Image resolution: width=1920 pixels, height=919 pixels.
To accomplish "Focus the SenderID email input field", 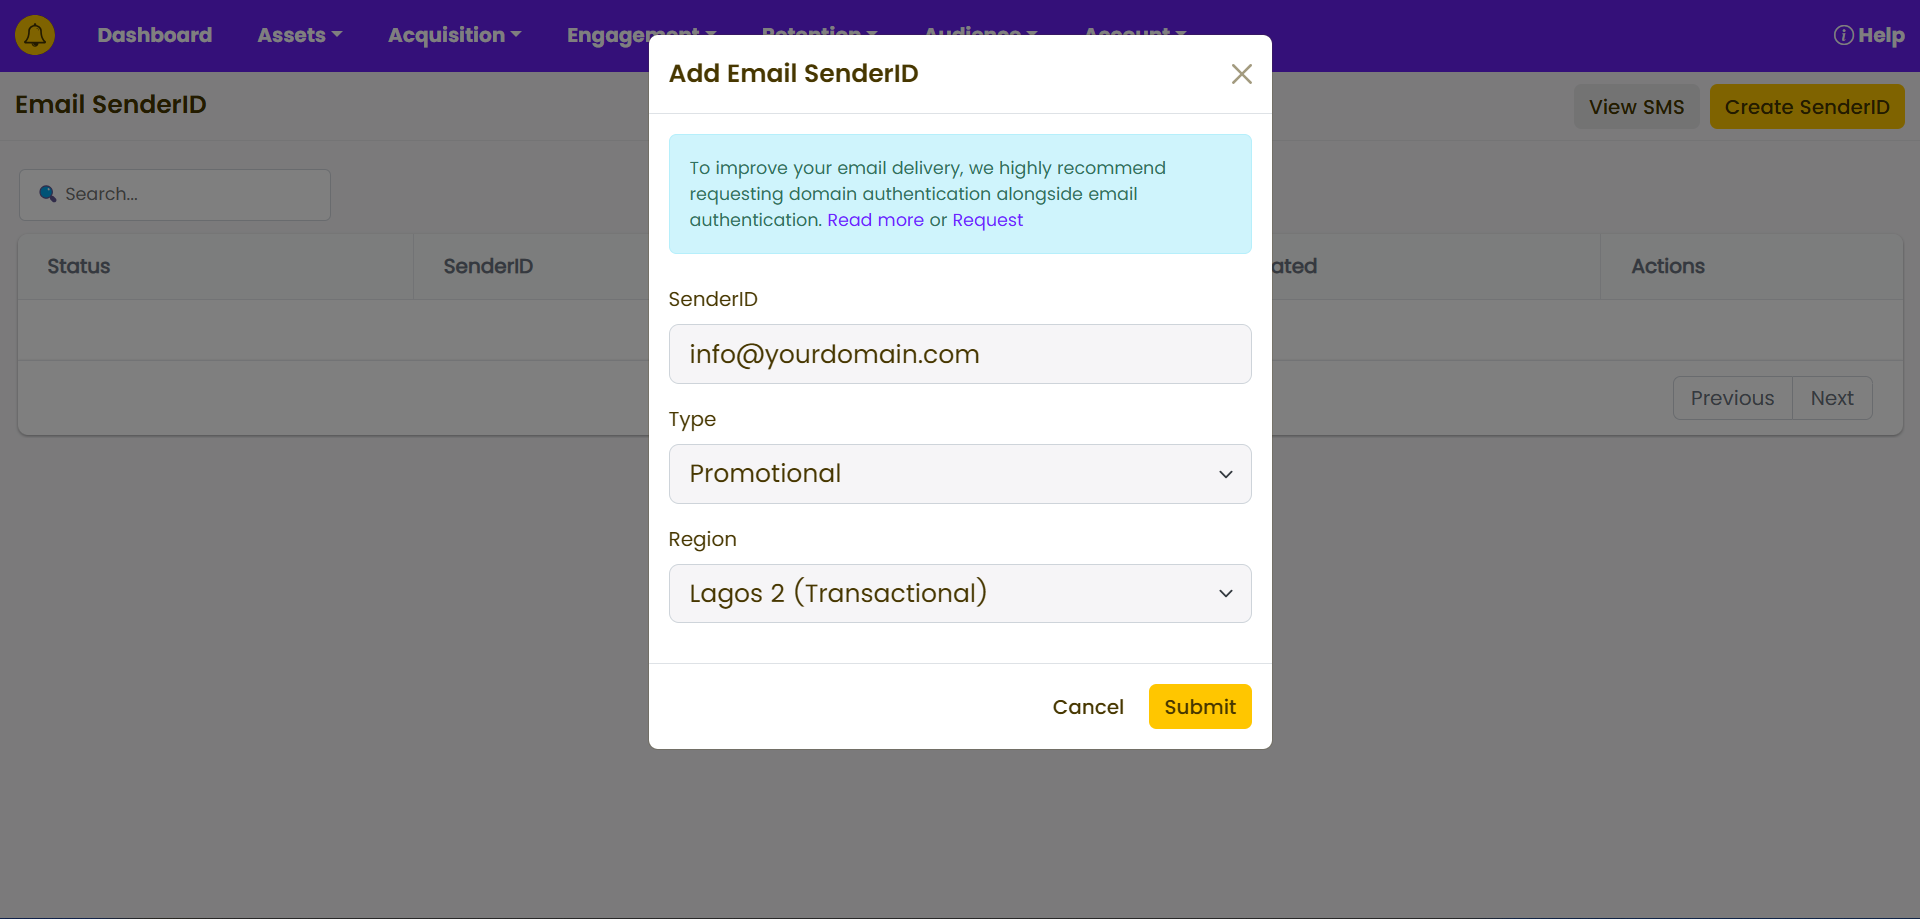I will 959,354.
